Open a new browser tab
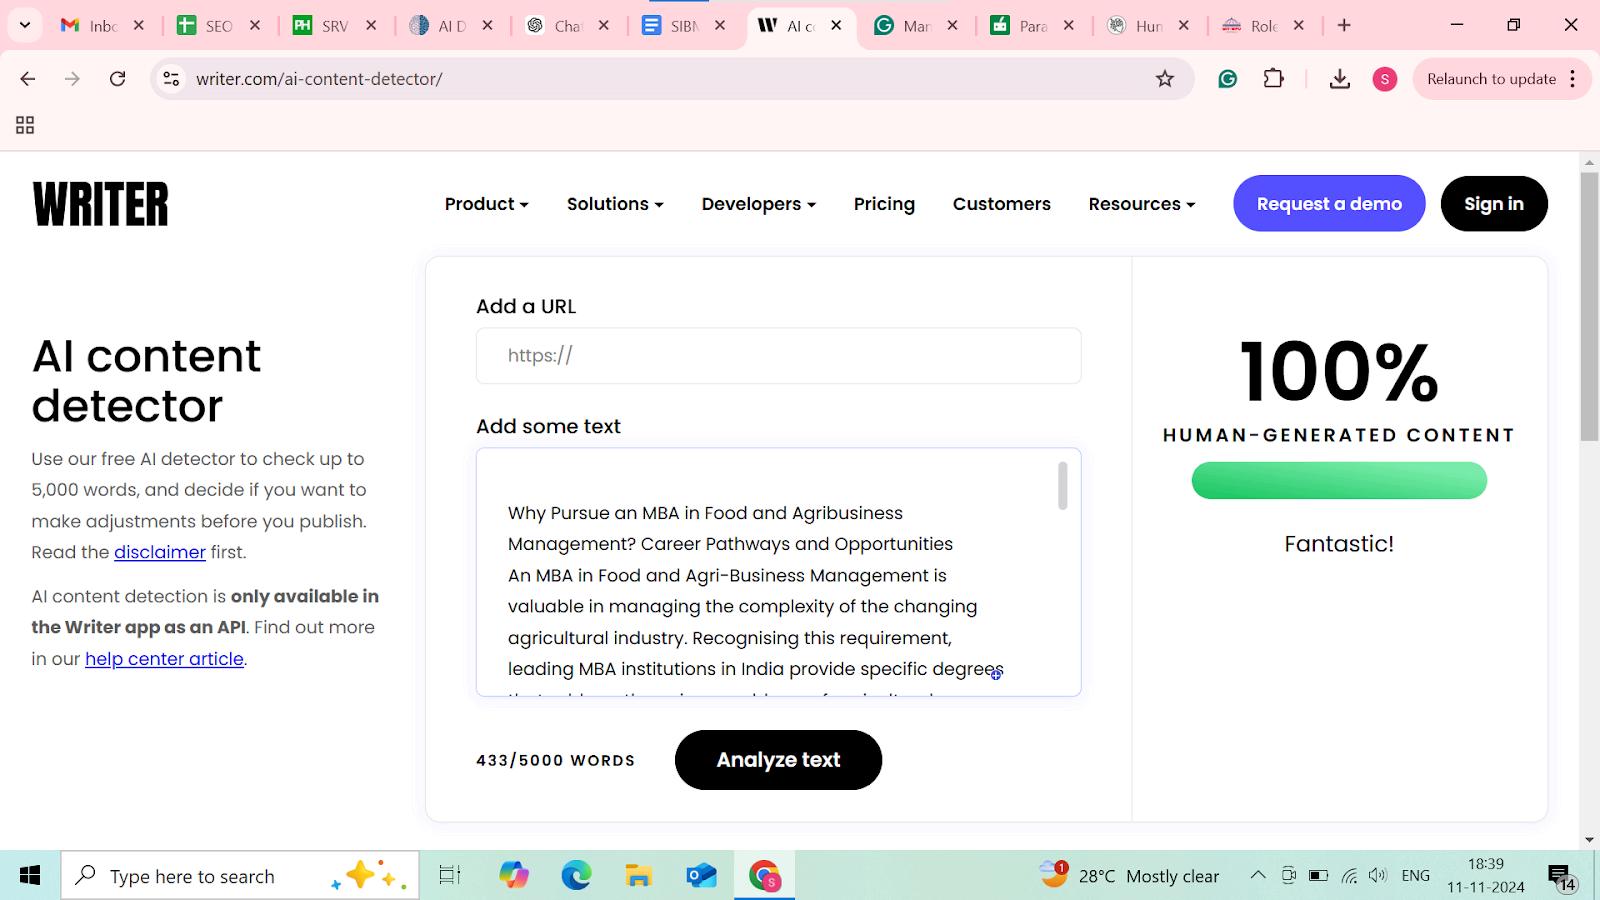Image resolution: width=1600 pixels, height=900 pixels. 1344,26
